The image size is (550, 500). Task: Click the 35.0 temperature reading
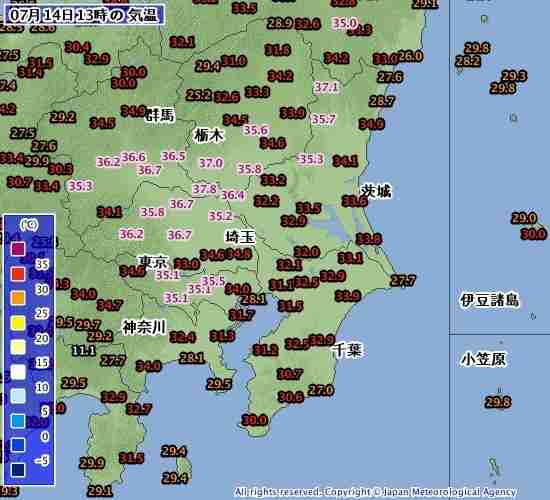(345, 23)
